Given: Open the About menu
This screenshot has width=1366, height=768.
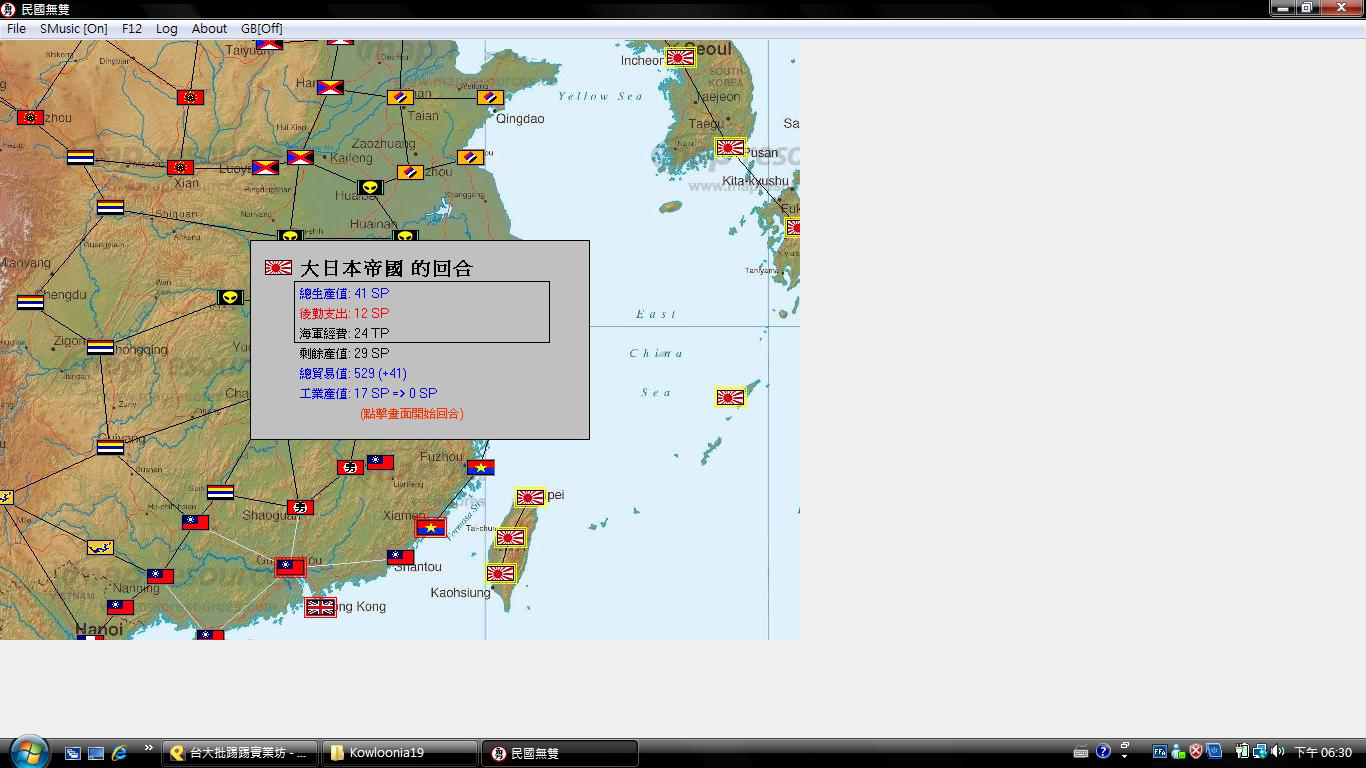Looking at the screenshot, I should 209,29.
